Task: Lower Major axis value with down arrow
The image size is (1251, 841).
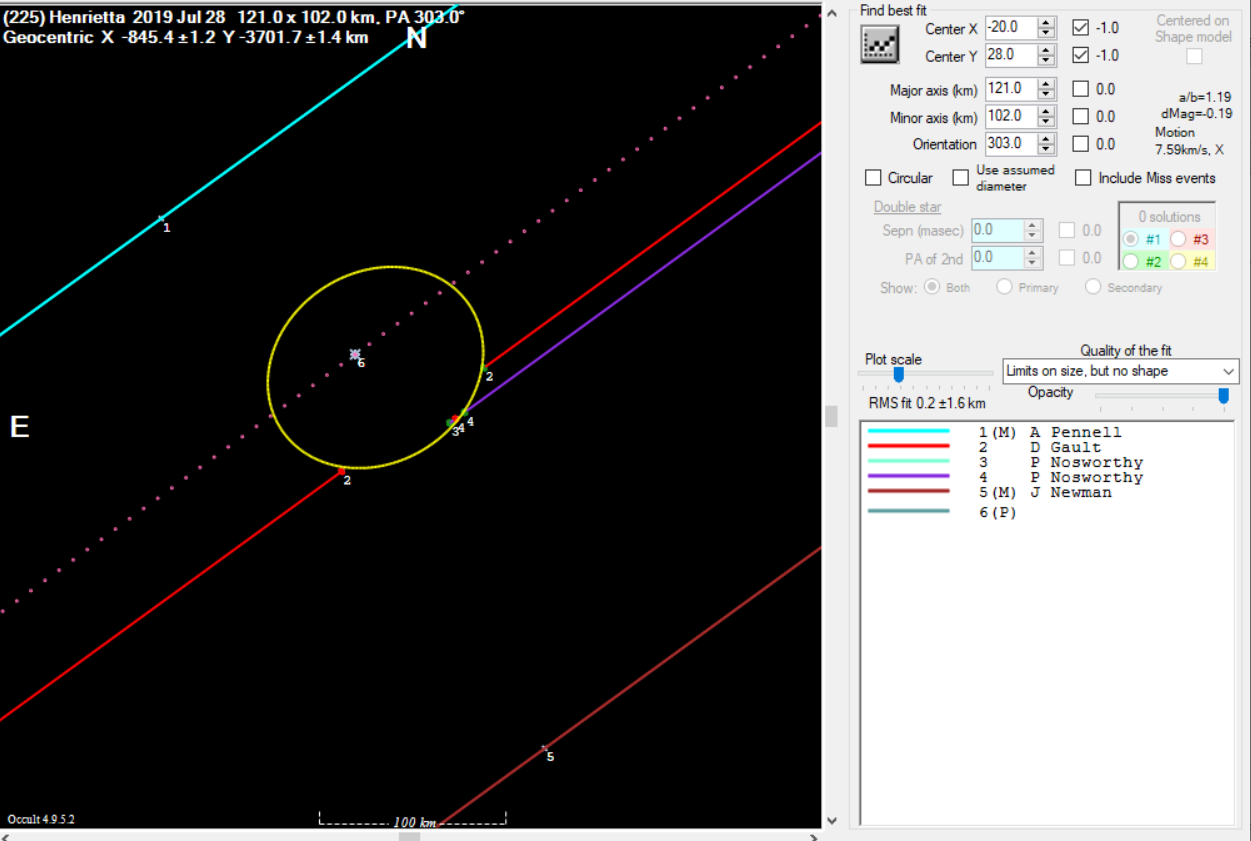Action: point(1047,94)
